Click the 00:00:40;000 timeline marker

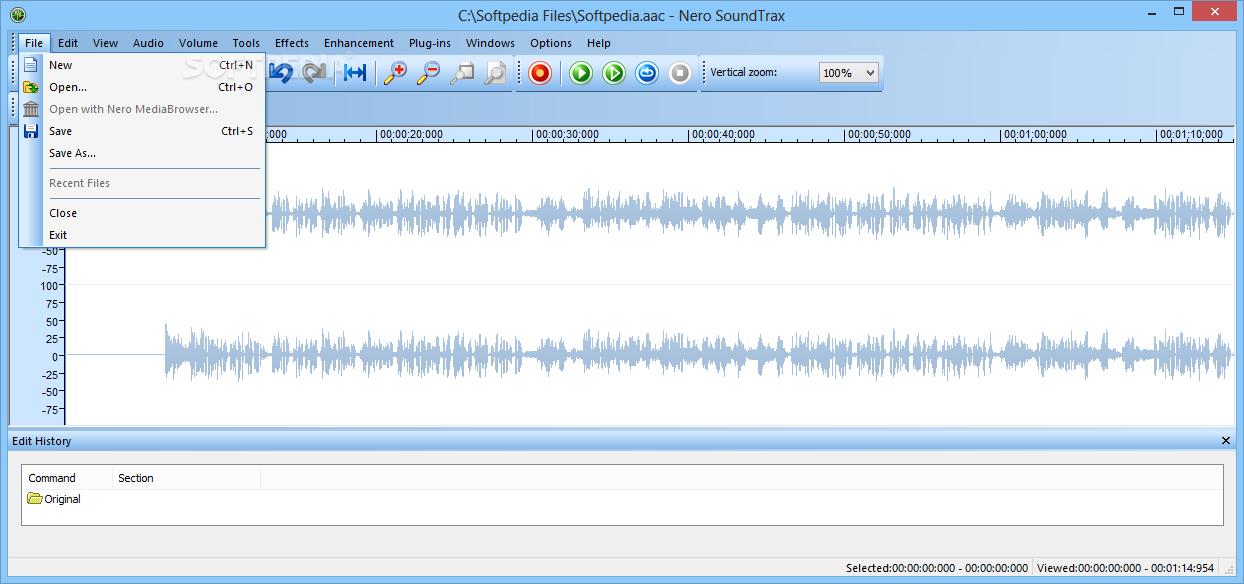[724, 134]
